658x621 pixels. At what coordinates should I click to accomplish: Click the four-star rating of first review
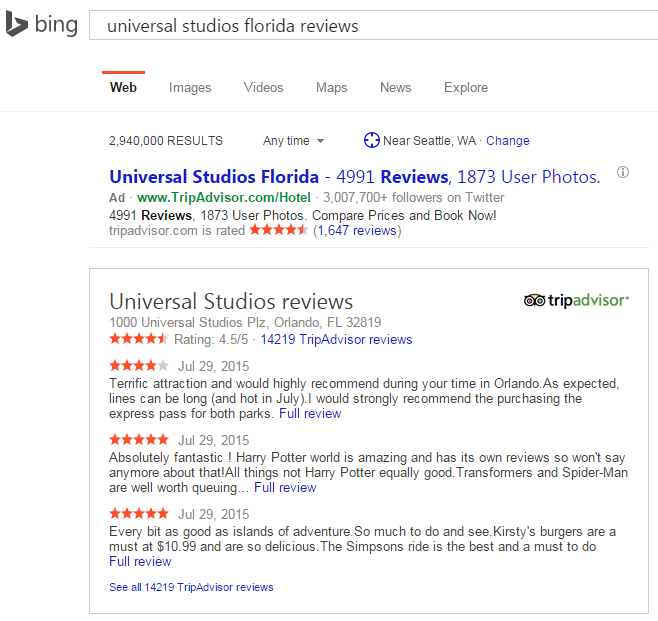coord(139,365)
